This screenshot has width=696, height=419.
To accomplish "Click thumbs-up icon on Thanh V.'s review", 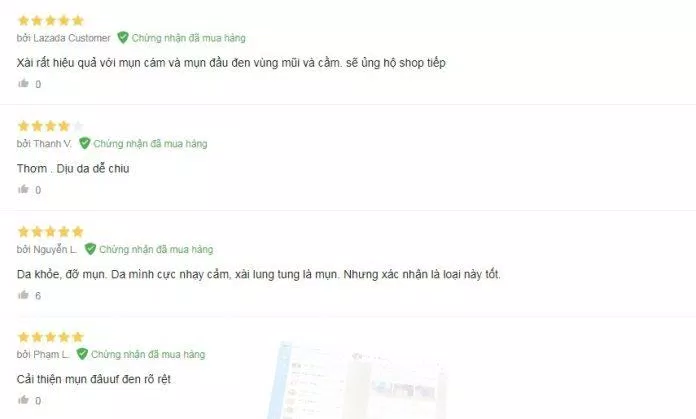I will pyautogui.click(x=24, y=189).
